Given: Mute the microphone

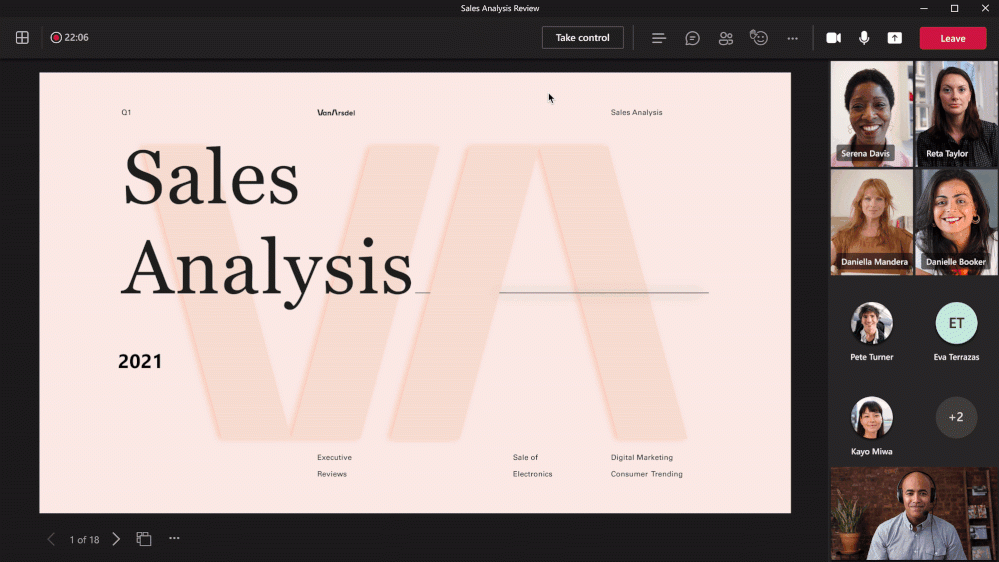Looking at the screenshot, I should click(x=864, y=38).
